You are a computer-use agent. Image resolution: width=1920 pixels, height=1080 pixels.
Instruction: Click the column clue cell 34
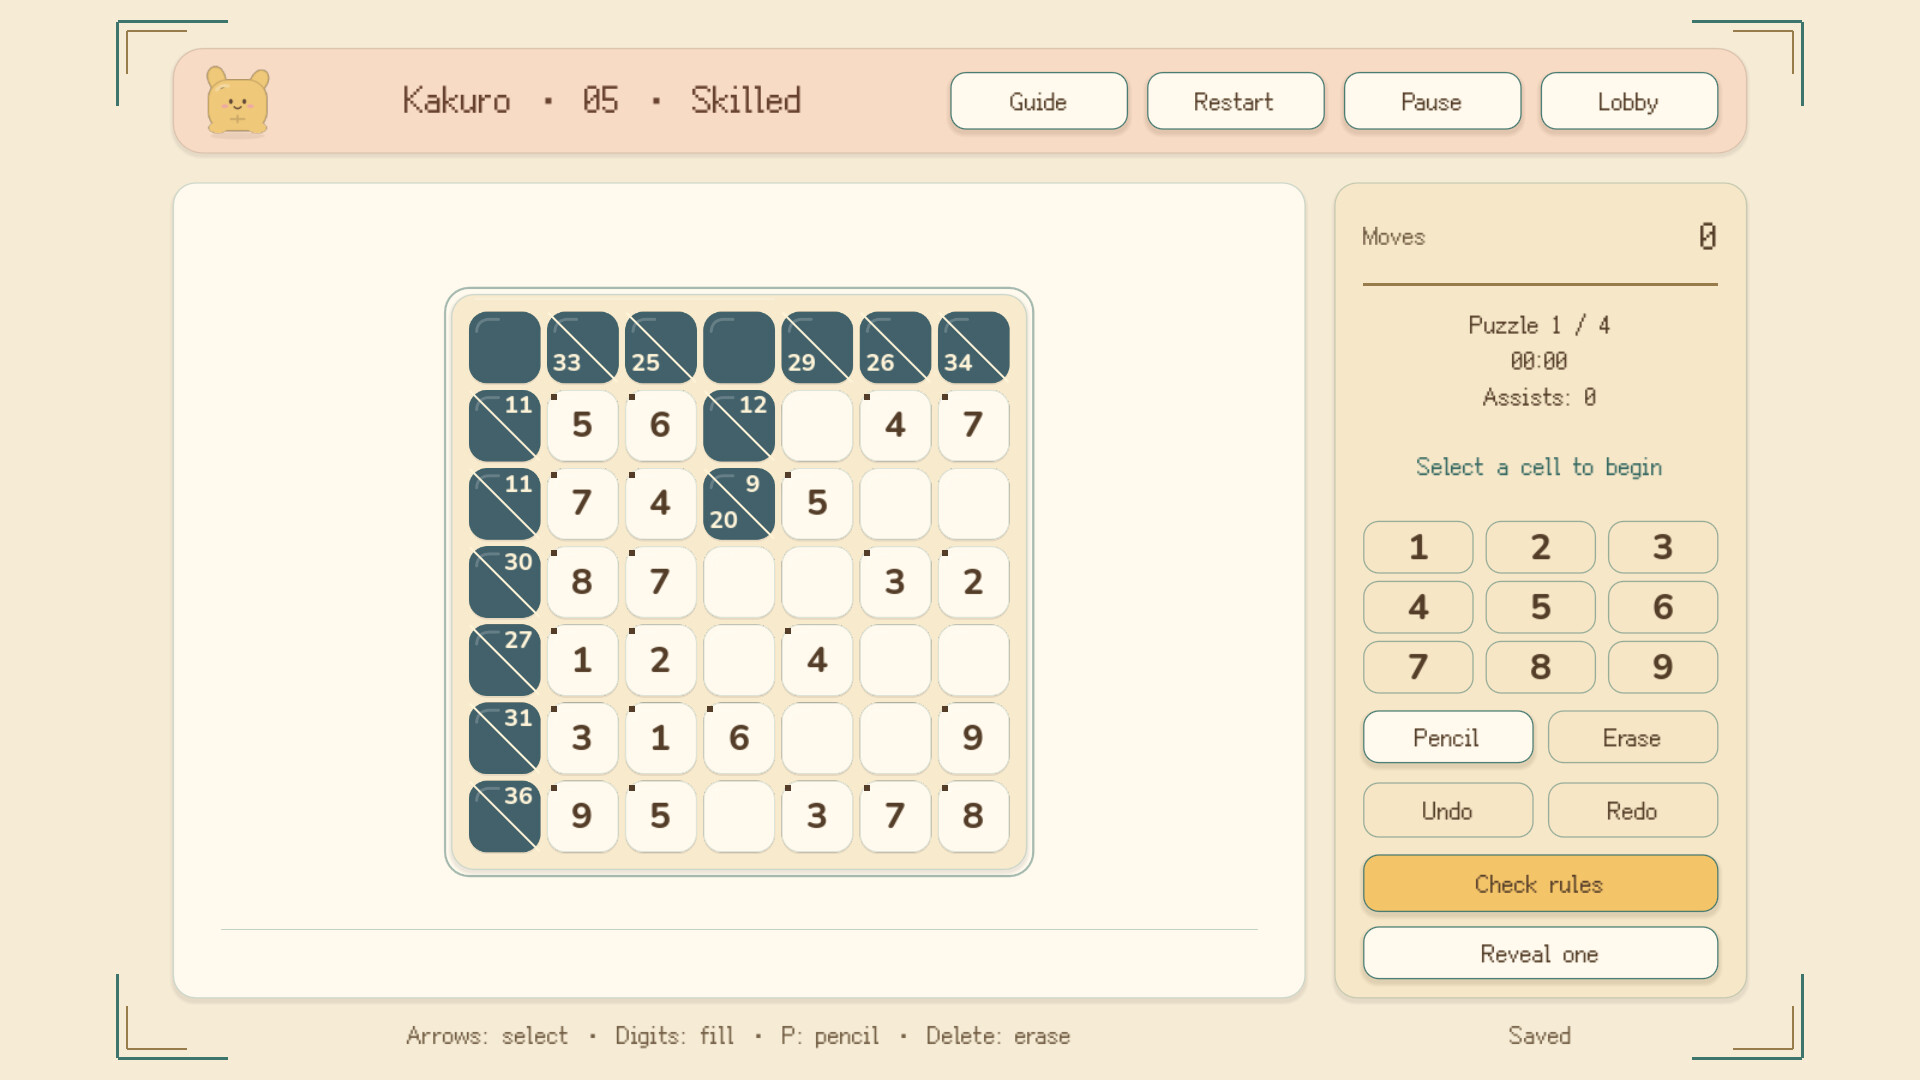974,347
